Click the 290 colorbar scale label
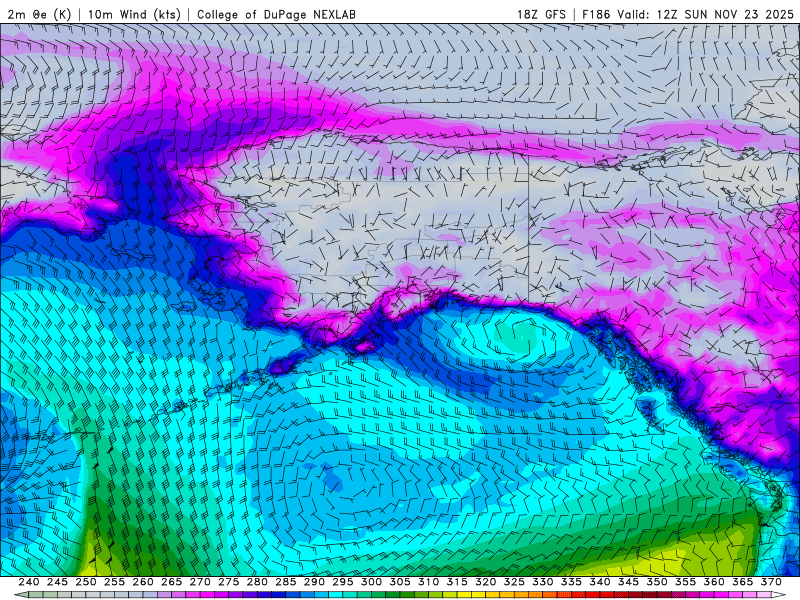This screenshot has width=800, height=600. click(314, 582)
